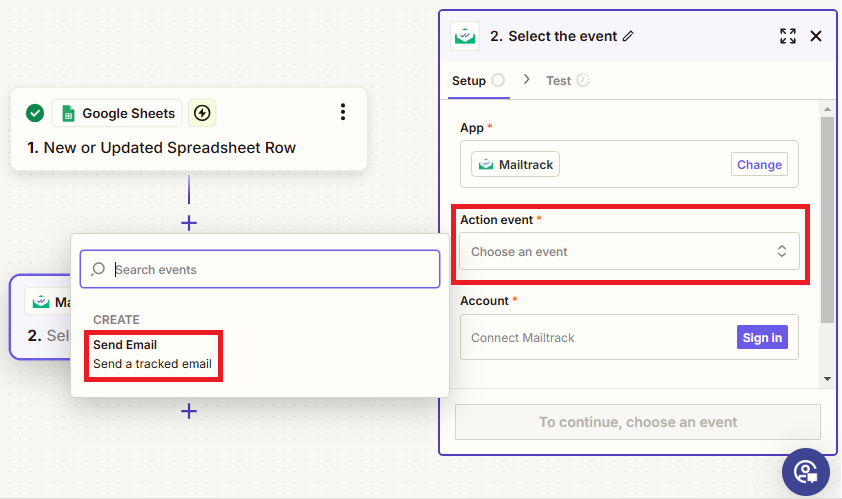Screen dimensions: 842x499
Task: Add a step with the plus between steps
Action: point(189,223)
